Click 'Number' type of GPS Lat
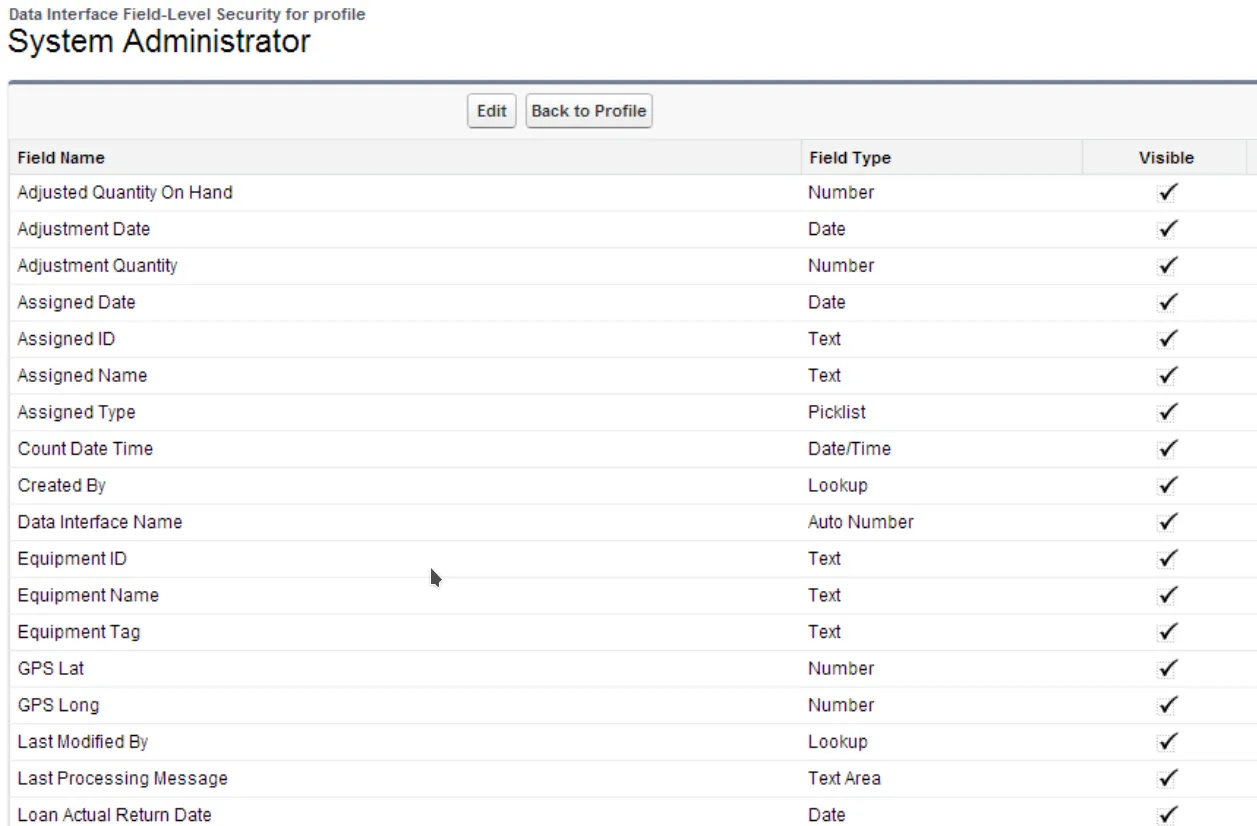1257x826 pixels. [841, 669]
